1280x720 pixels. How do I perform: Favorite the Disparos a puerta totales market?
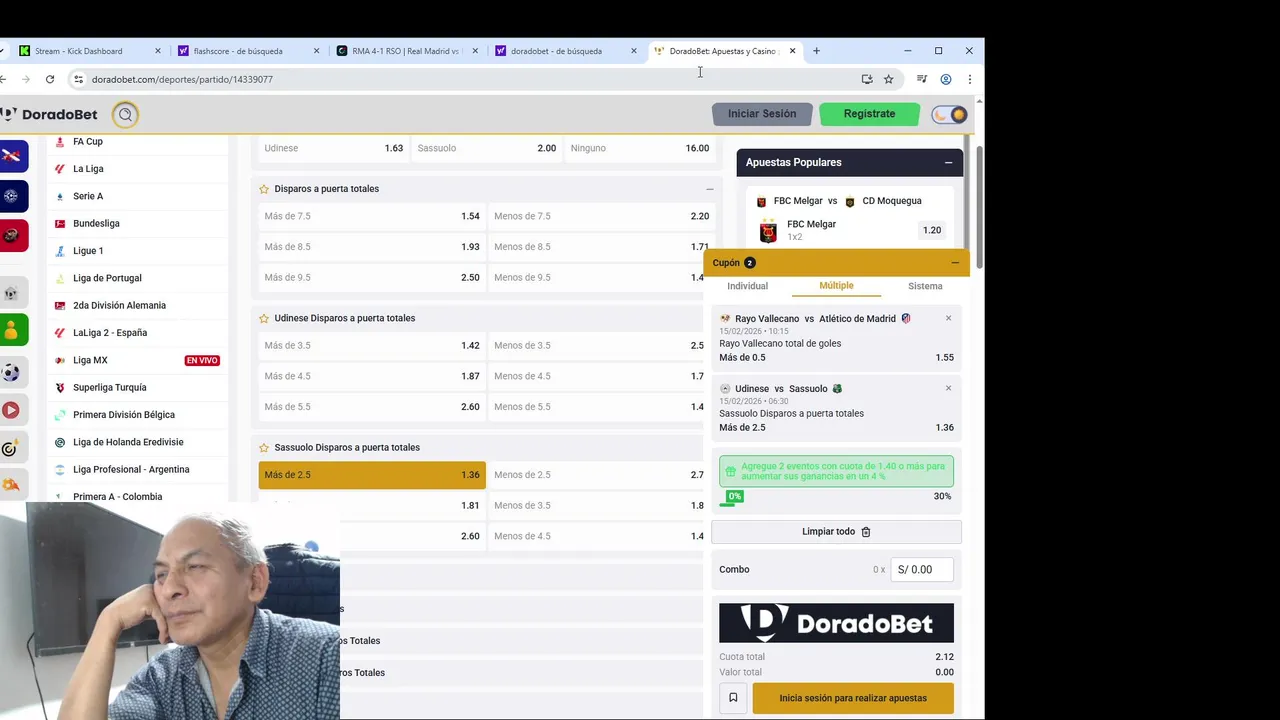(264, 189)
